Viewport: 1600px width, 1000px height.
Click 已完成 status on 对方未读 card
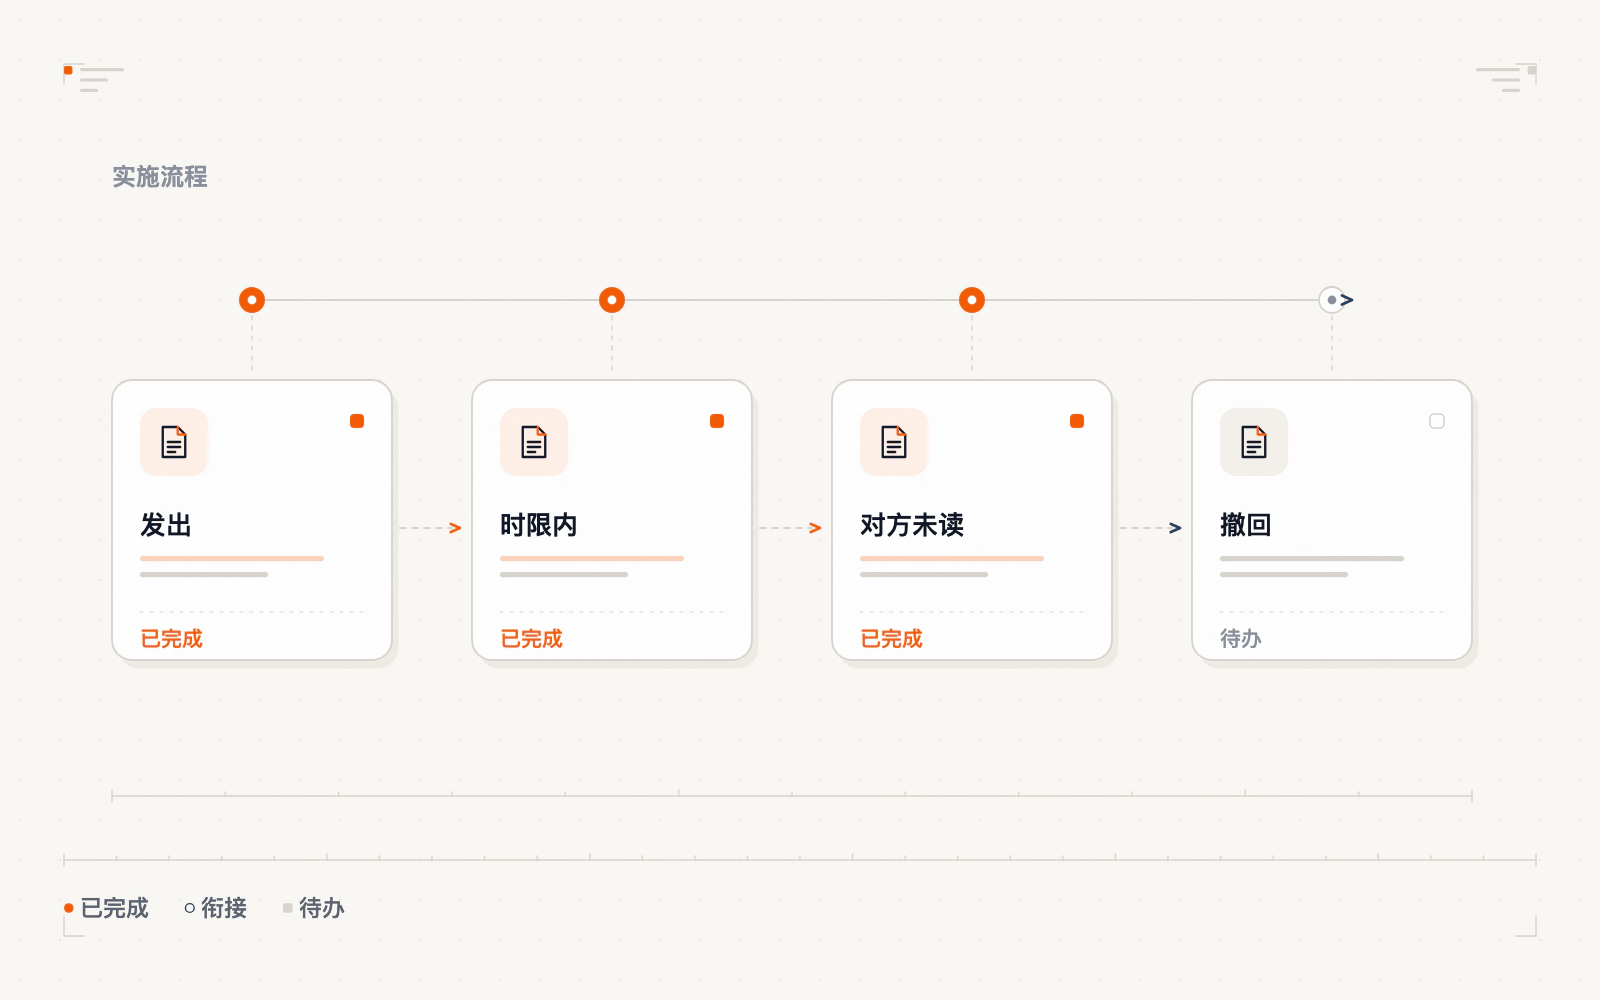(x=892, y=639)
